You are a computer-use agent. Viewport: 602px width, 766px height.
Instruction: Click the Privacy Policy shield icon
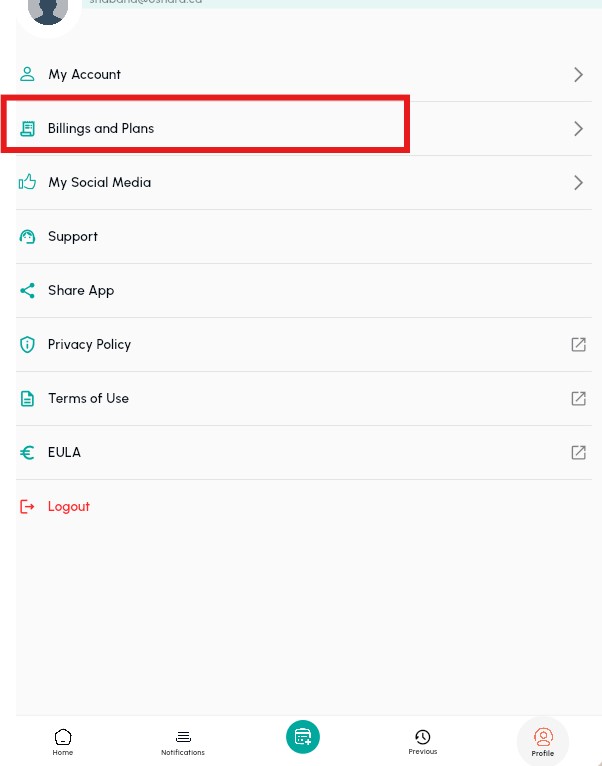(x=28, y=345)
